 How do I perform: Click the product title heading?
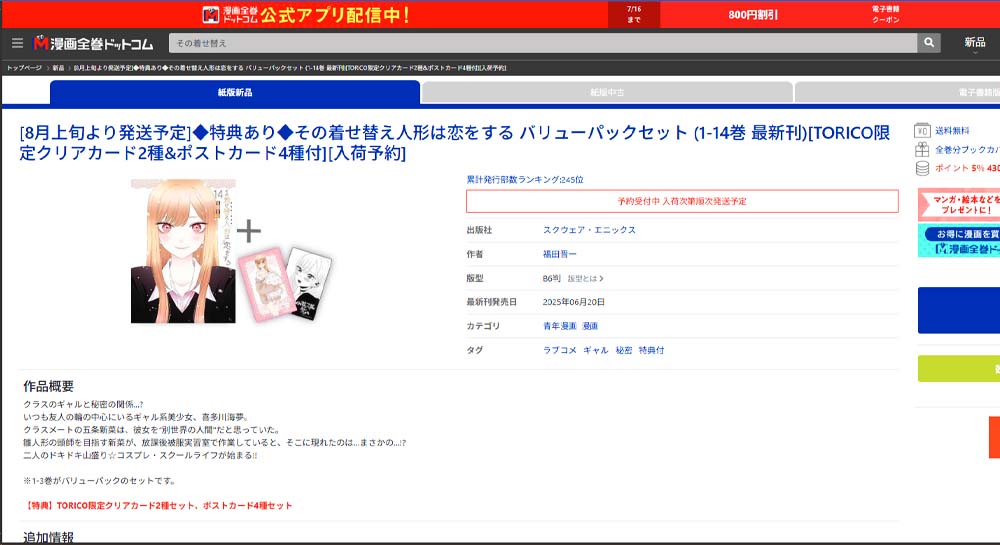(x=455, y=143)
